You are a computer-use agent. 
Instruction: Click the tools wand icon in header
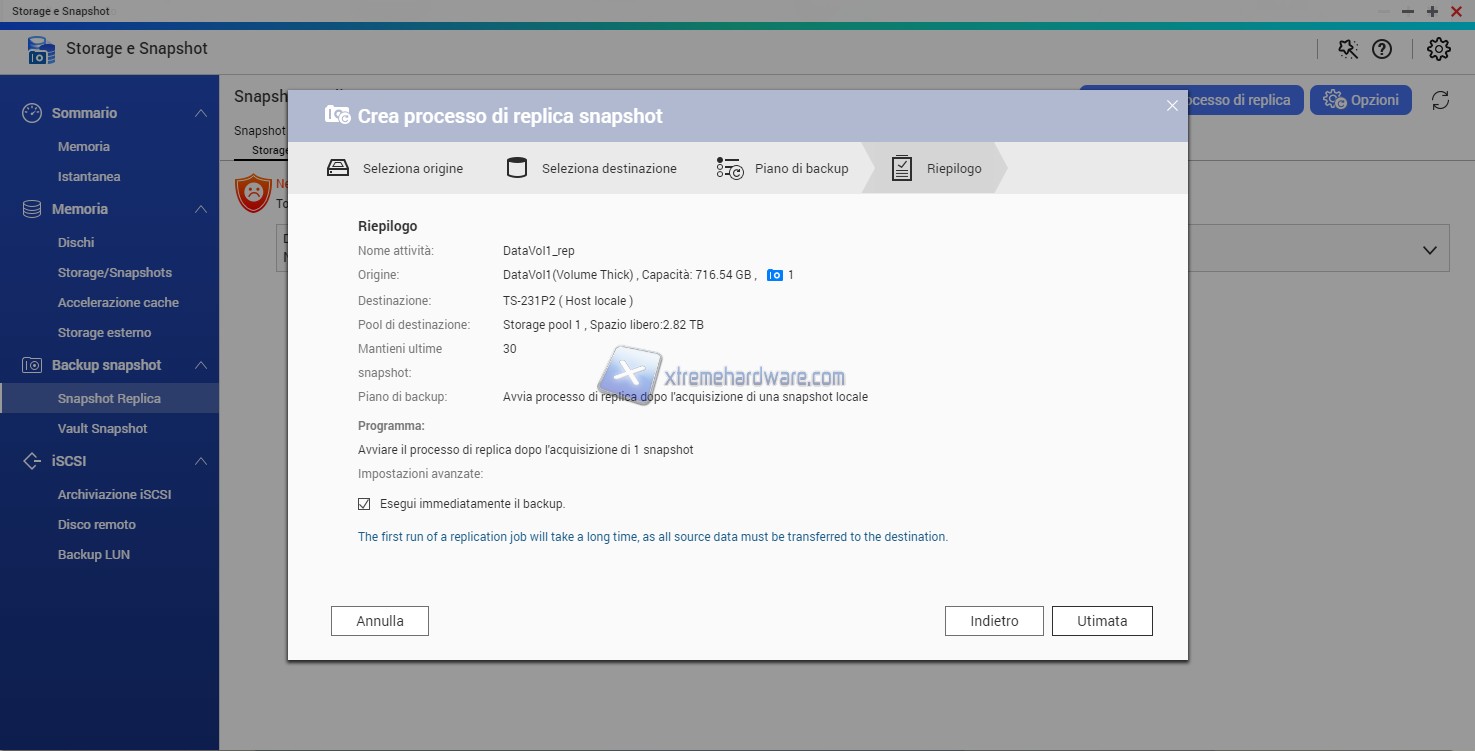1348,49
